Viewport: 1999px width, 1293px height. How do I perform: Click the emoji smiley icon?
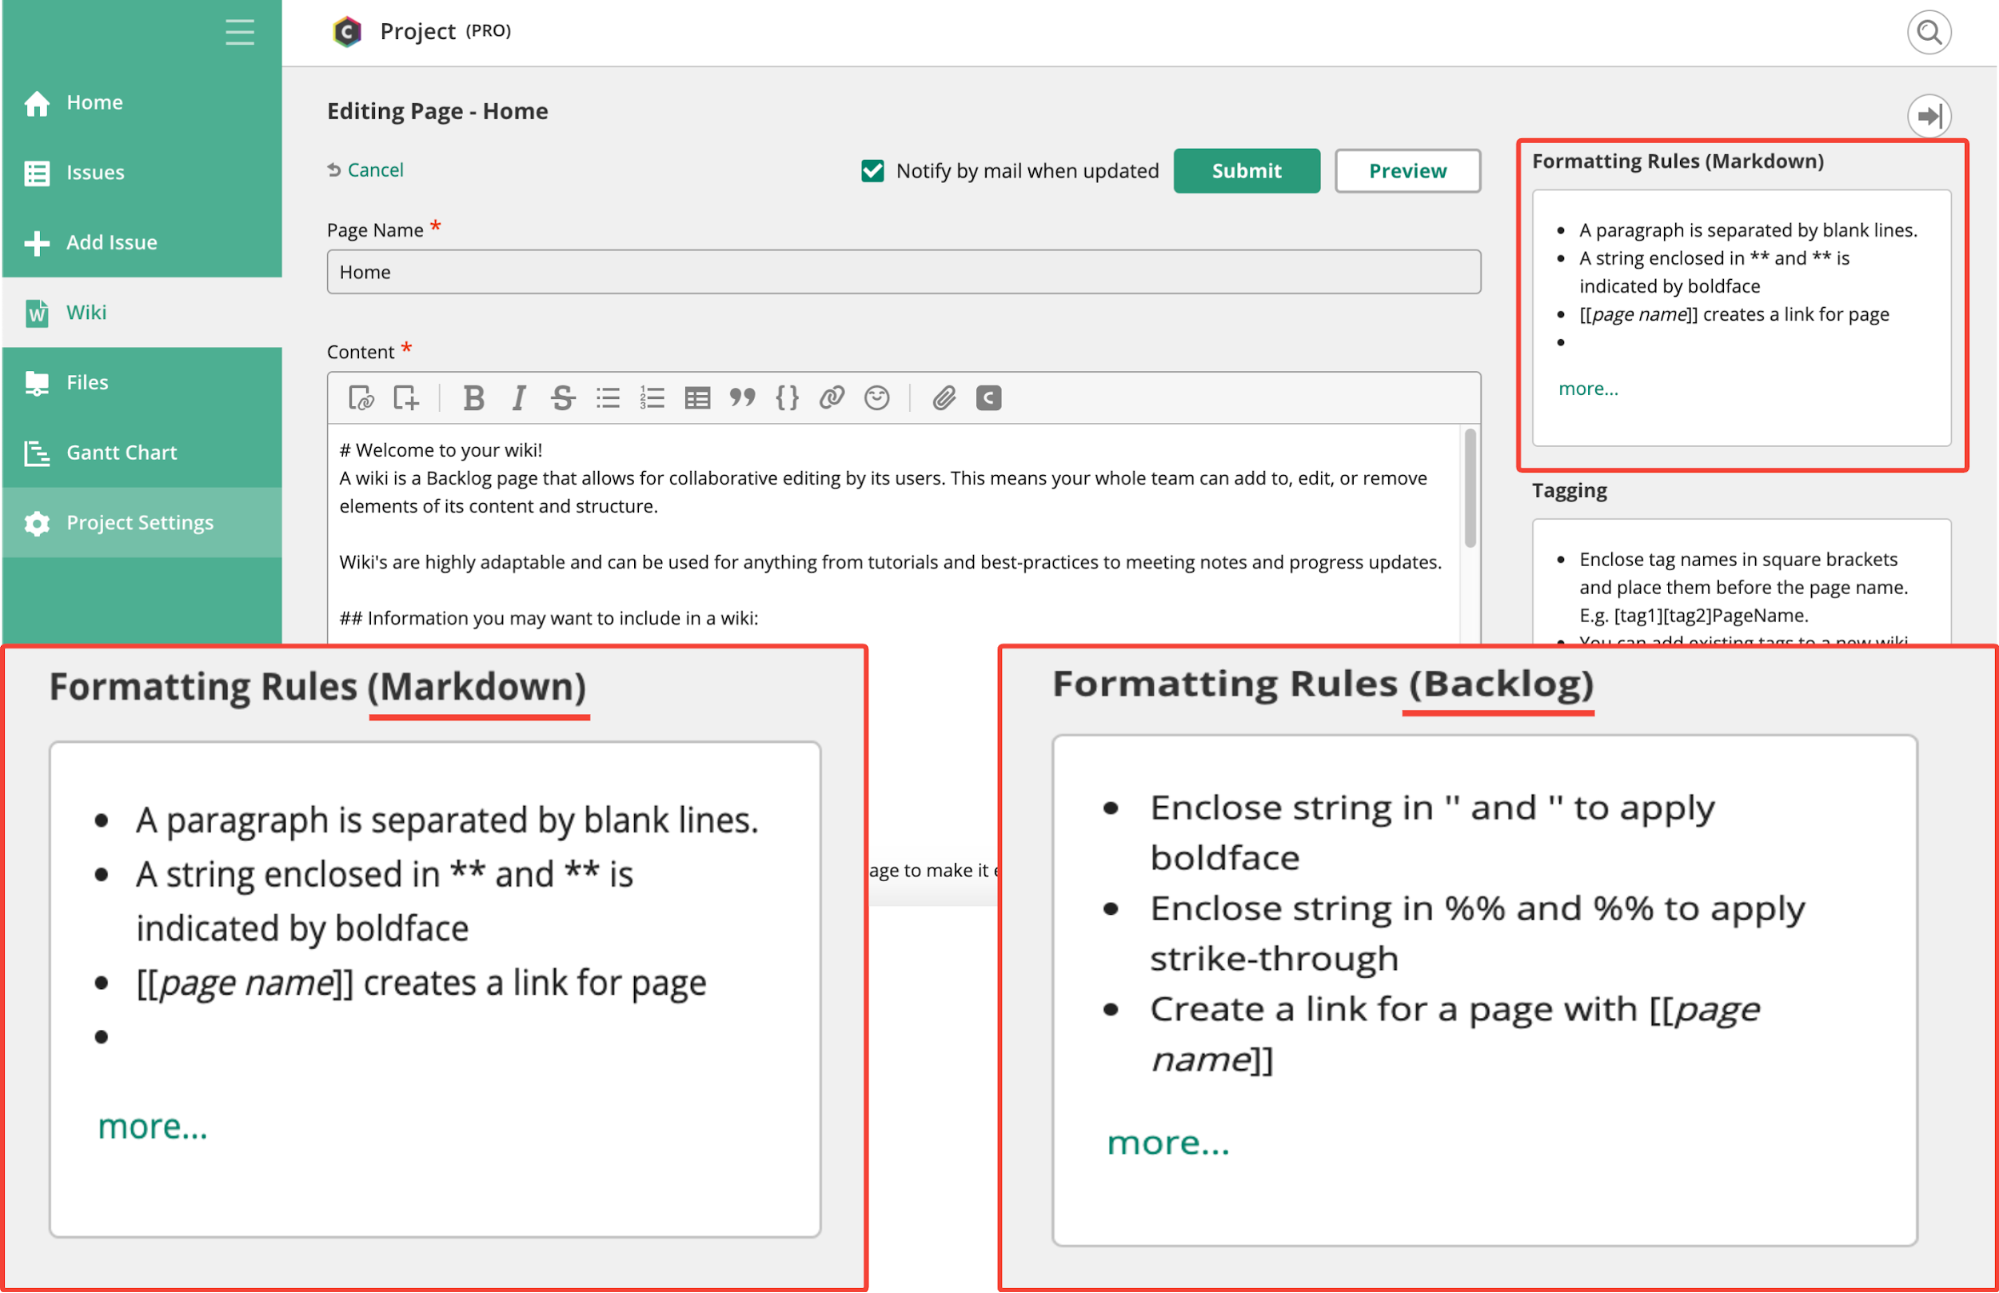[x=877, y=398]
